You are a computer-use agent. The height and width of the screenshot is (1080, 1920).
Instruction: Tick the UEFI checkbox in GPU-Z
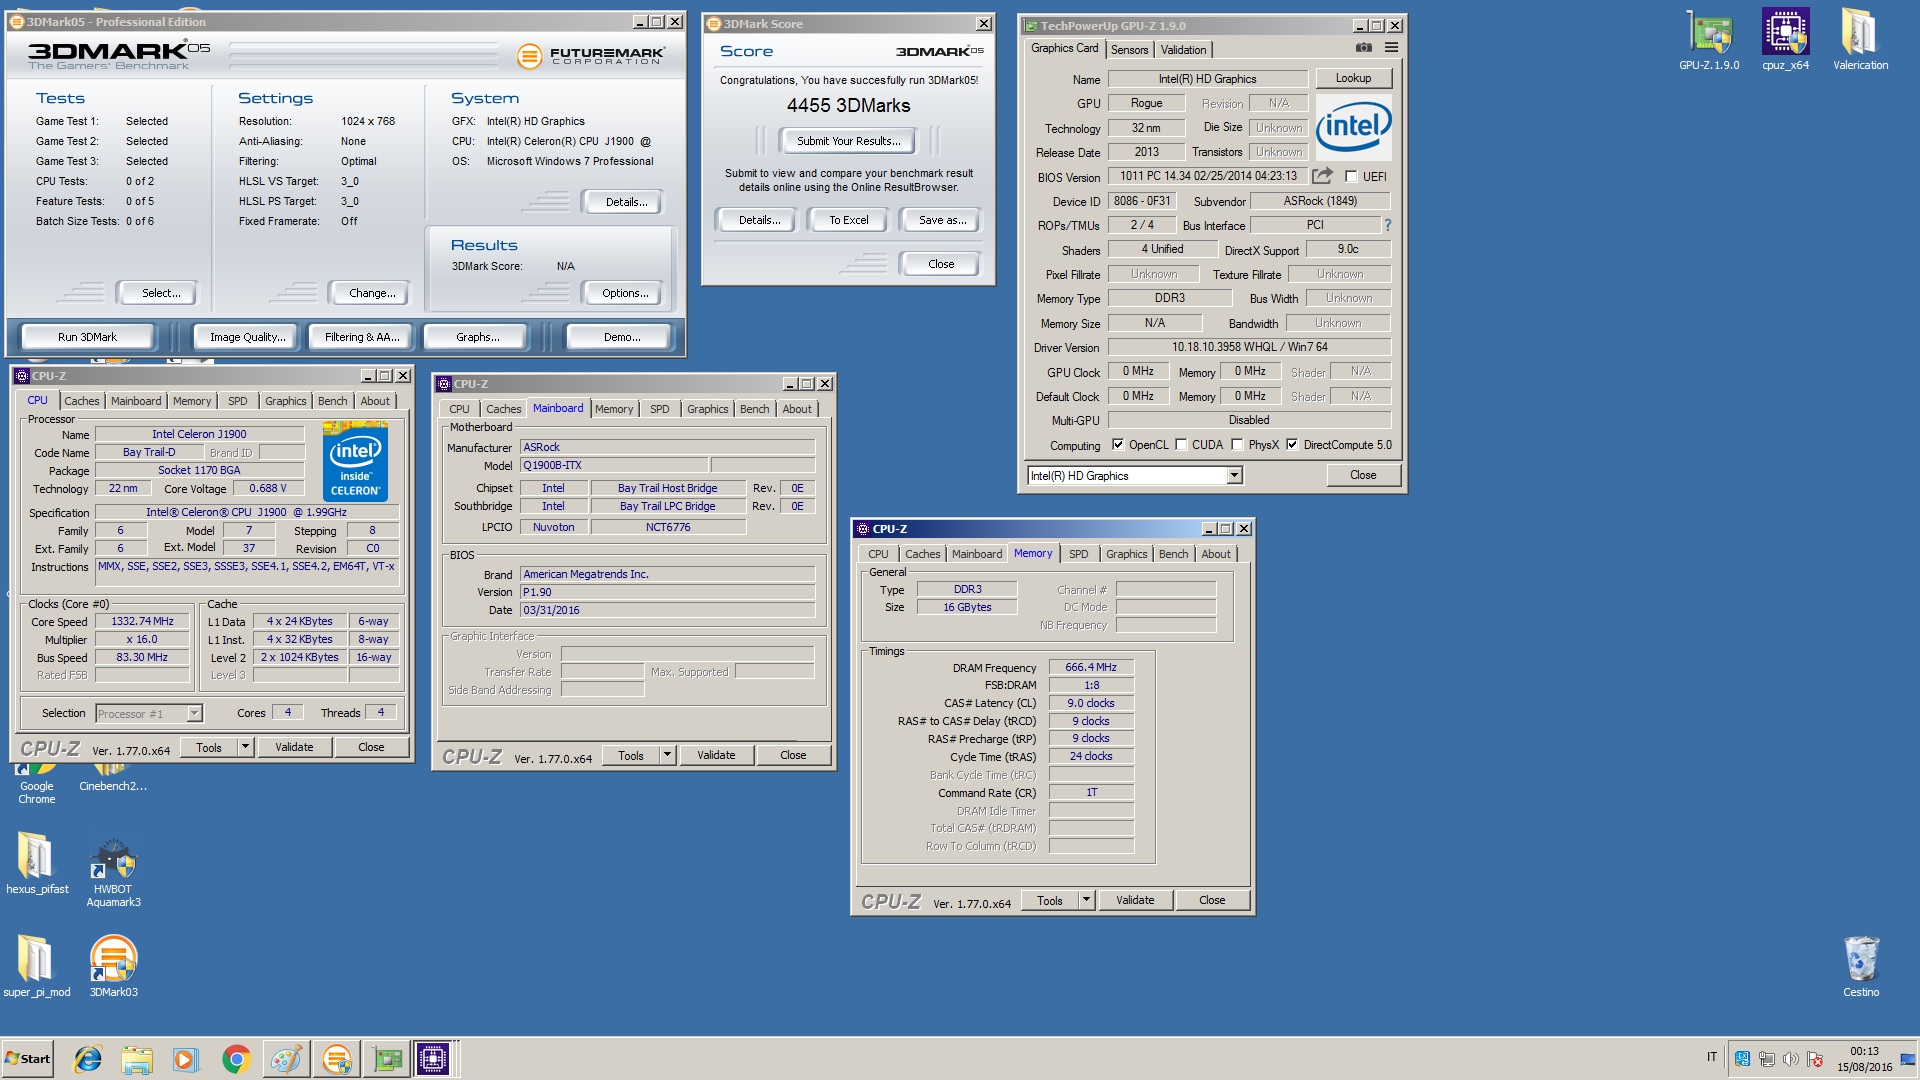1351,176
